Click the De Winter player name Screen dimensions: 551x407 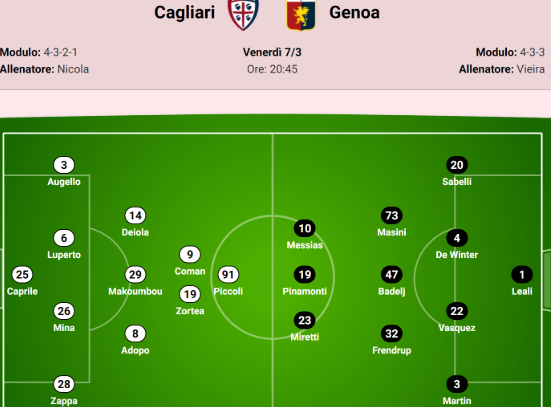[x=457, y=255]
